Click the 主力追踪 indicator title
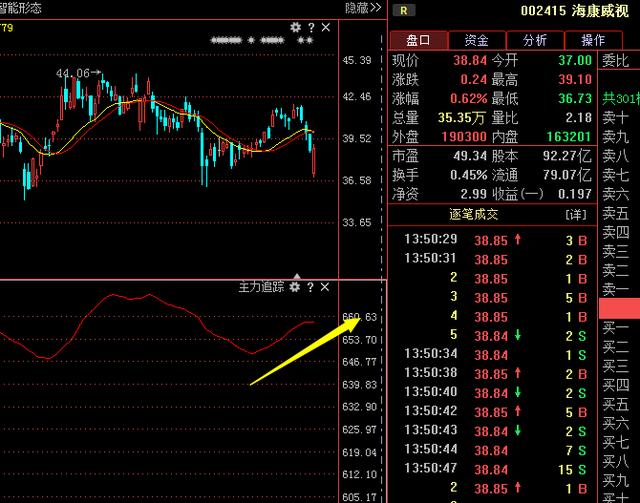This screenshot has height=503, width=640. click(x=261, y=287)
